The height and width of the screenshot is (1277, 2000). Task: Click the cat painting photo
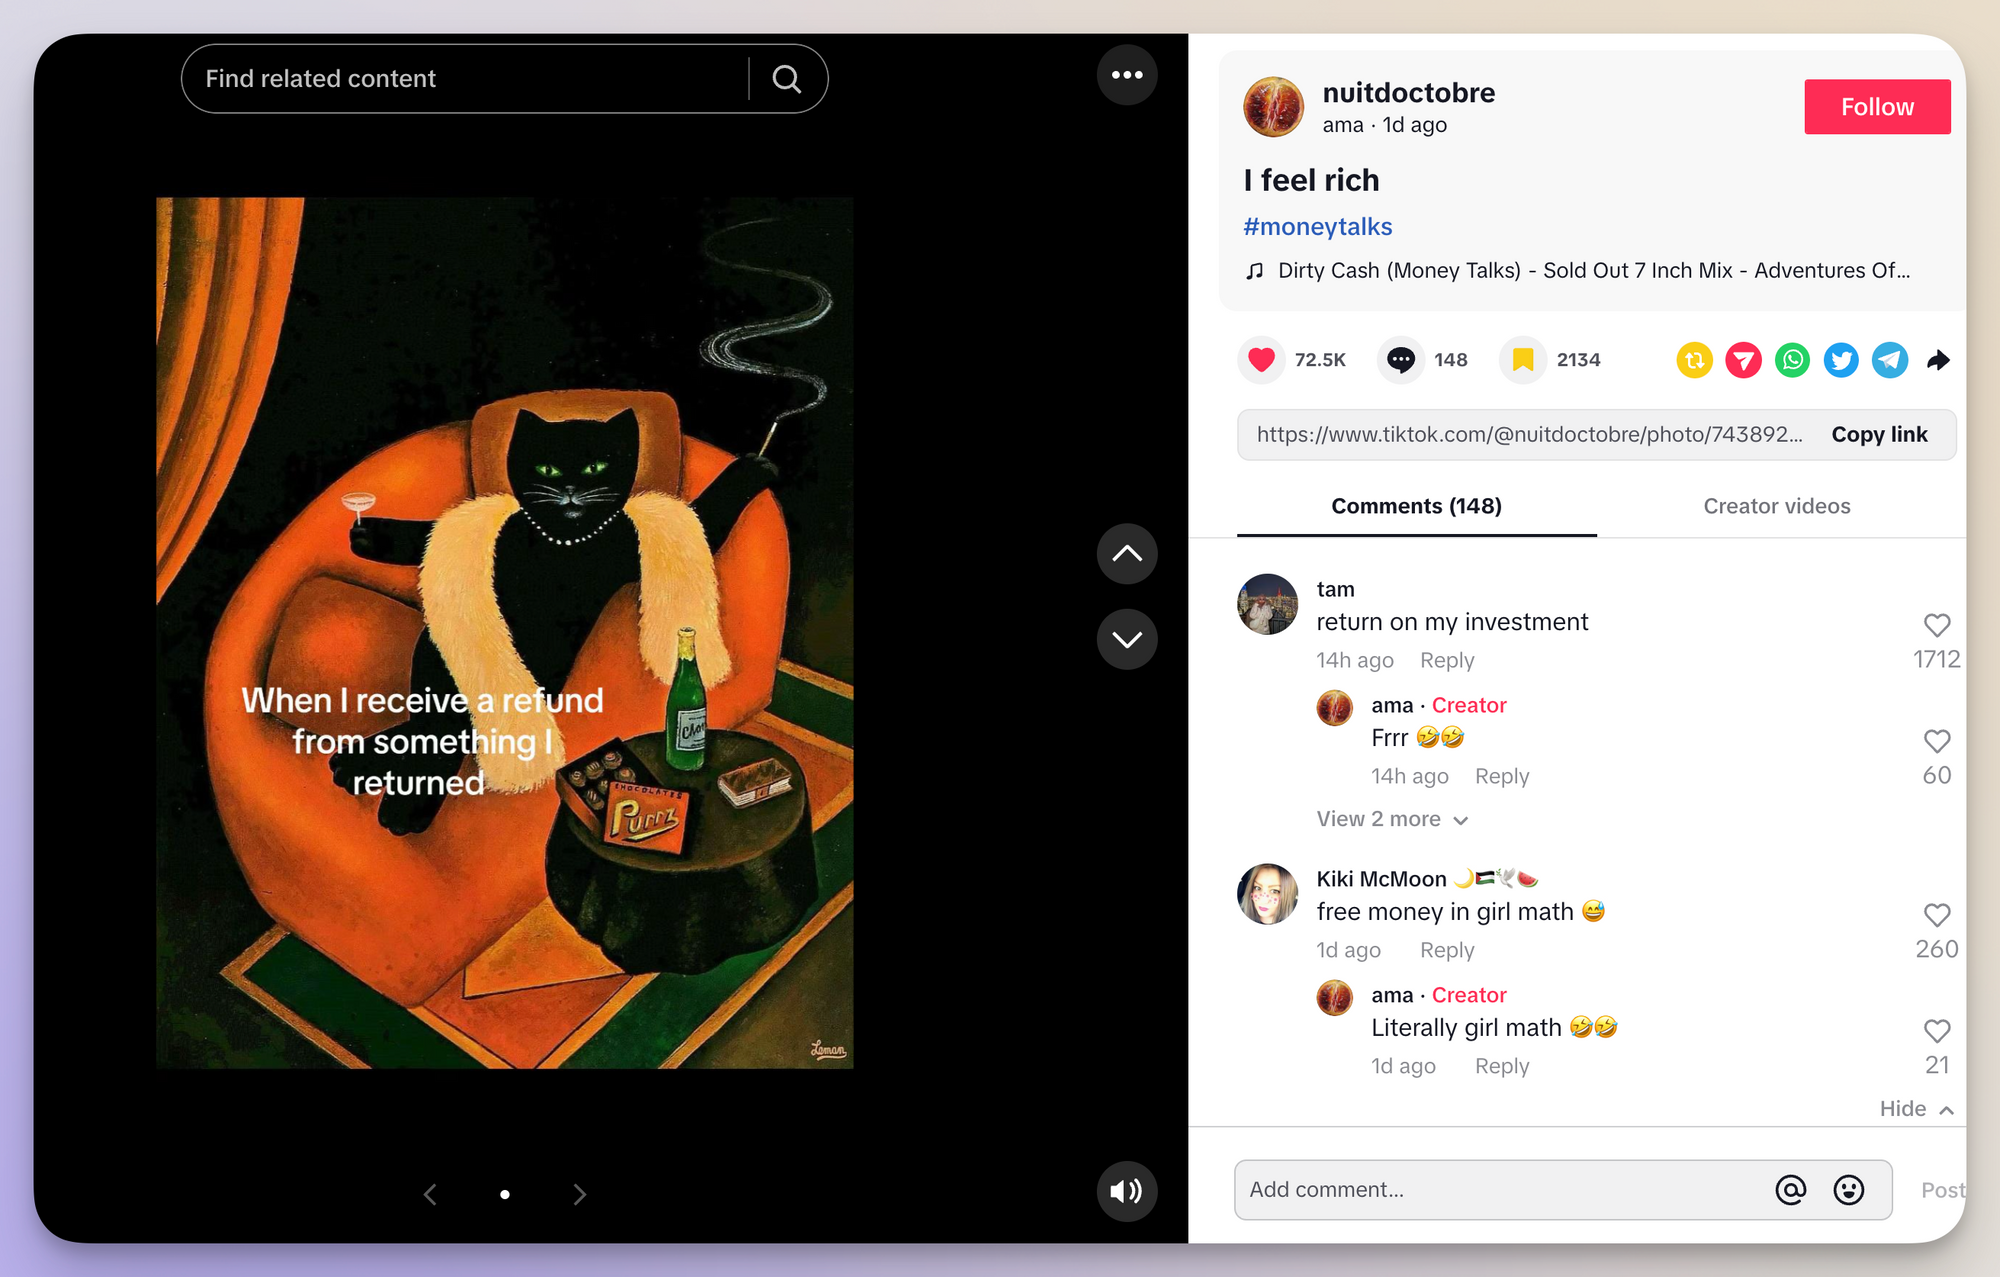(504, 633)
